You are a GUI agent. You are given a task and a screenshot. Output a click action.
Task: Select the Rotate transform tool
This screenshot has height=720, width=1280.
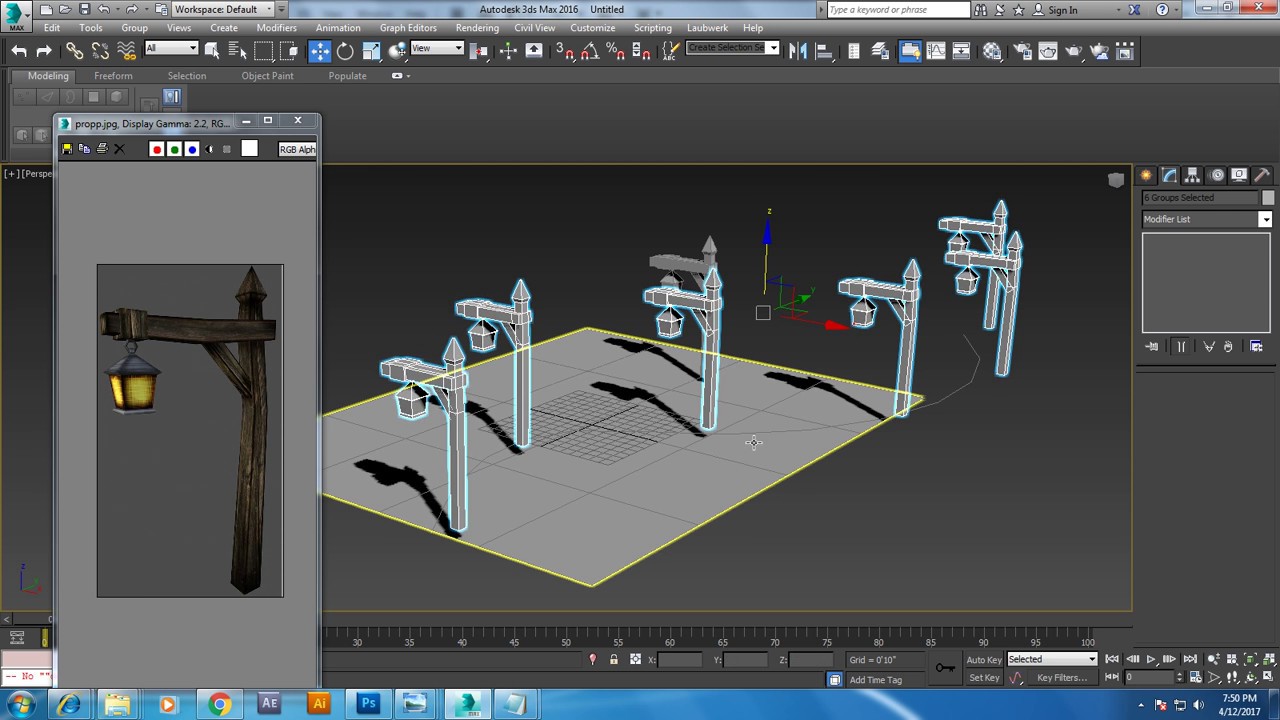(x=345, y=51)
